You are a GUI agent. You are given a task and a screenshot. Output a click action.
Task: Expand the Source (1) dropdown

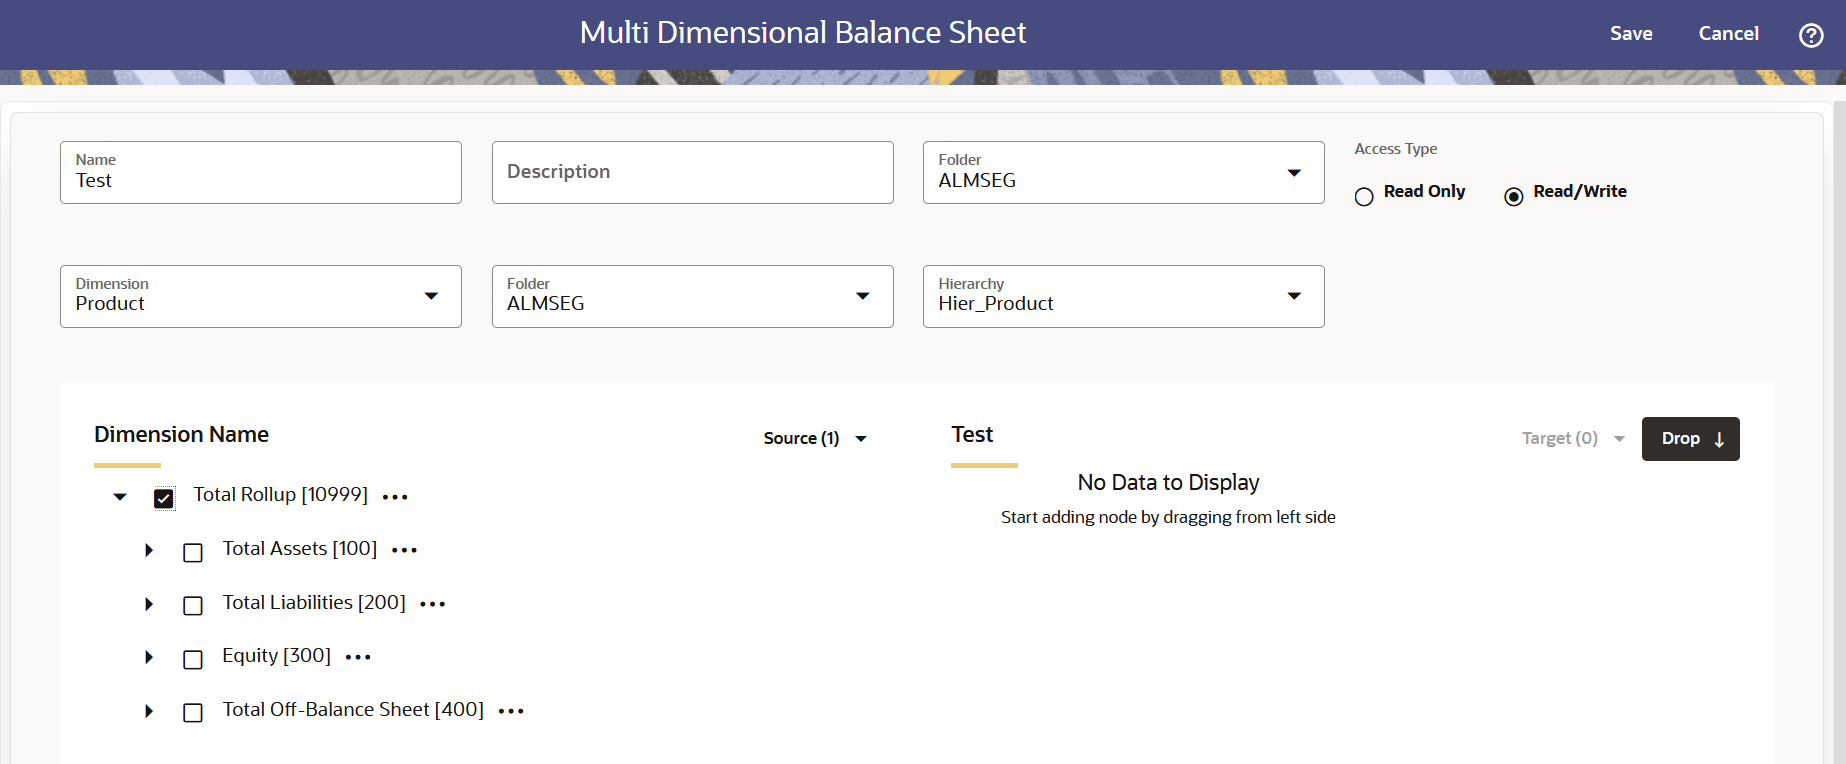click(x=815, y=438)
